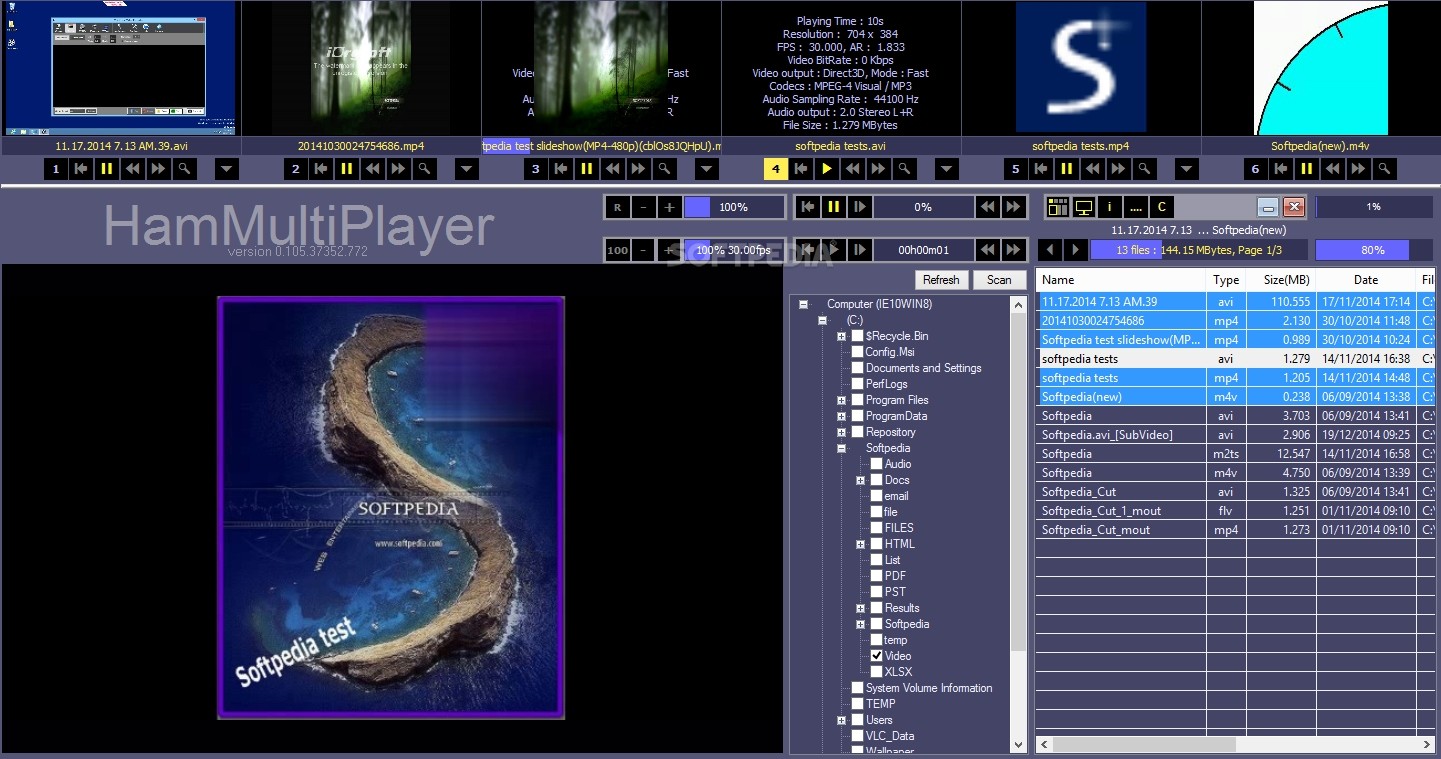Select the player 3 number button
This screenshot has height=759, width=1441.
536,169
